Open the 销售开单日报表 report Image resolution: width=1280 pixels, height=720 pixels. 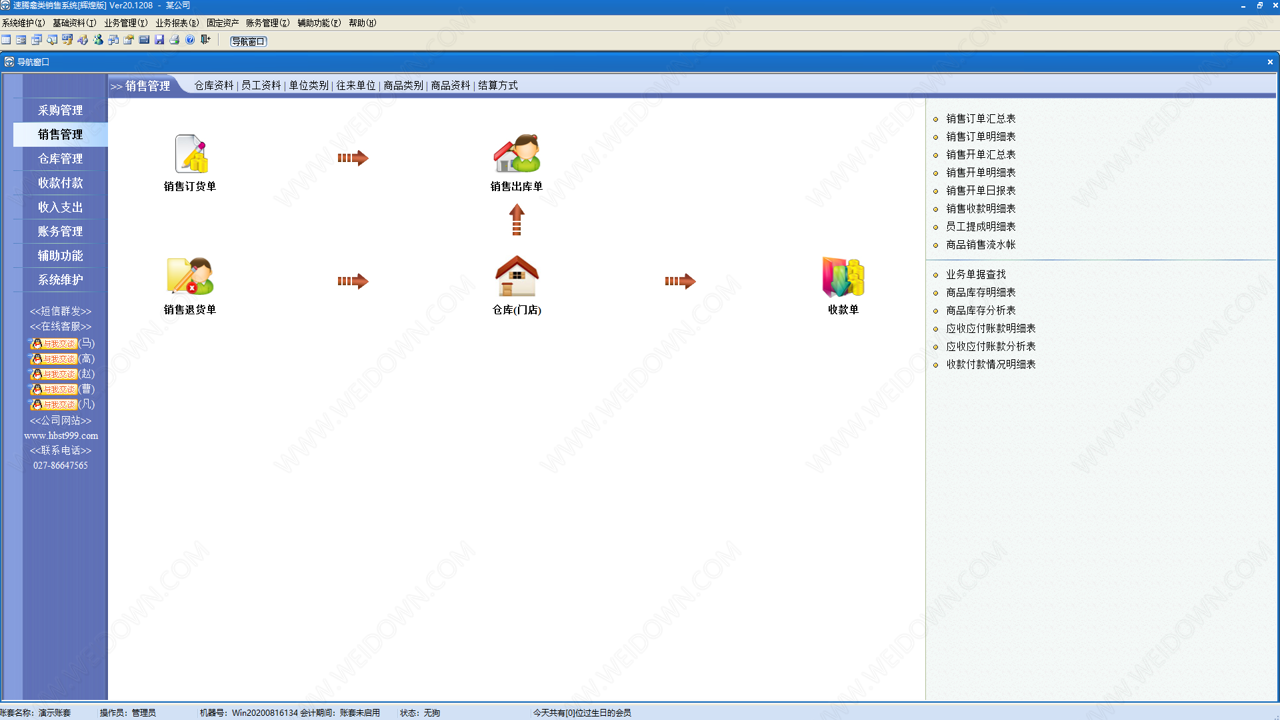(x=981, y=191)
